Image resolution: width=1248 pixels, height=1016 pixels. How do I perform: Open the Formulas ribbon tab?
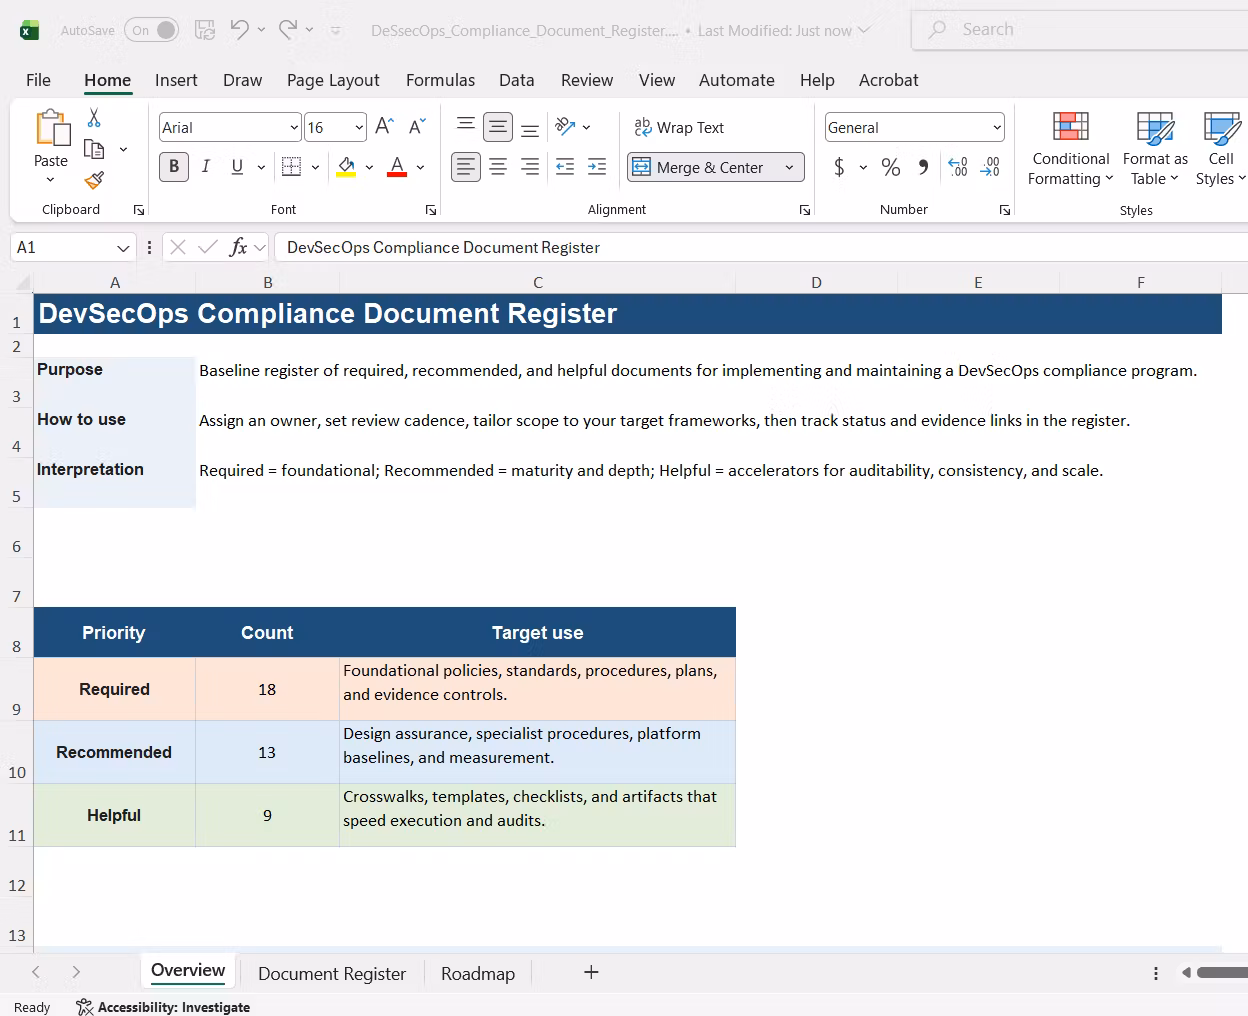[440, 80]
